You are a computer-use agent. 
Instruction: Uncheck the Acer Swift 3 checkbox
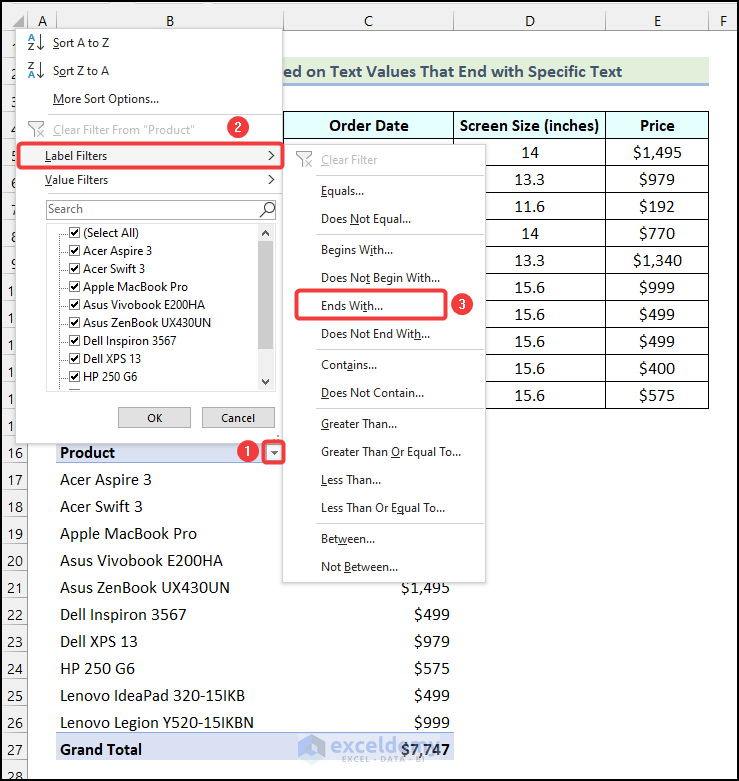75,268
